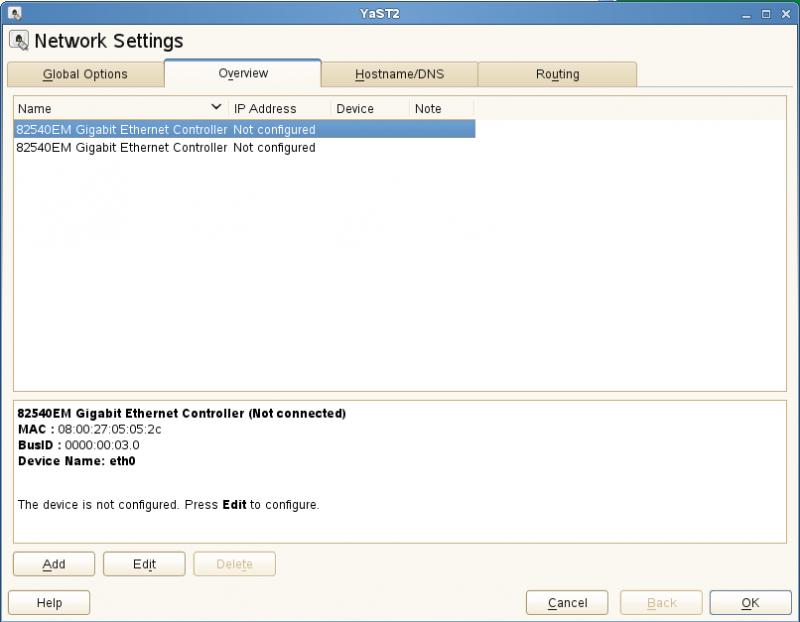This screenshot has height=622, width=800.
Task: Select the Overview tab
Action: (x=242, y=73)
